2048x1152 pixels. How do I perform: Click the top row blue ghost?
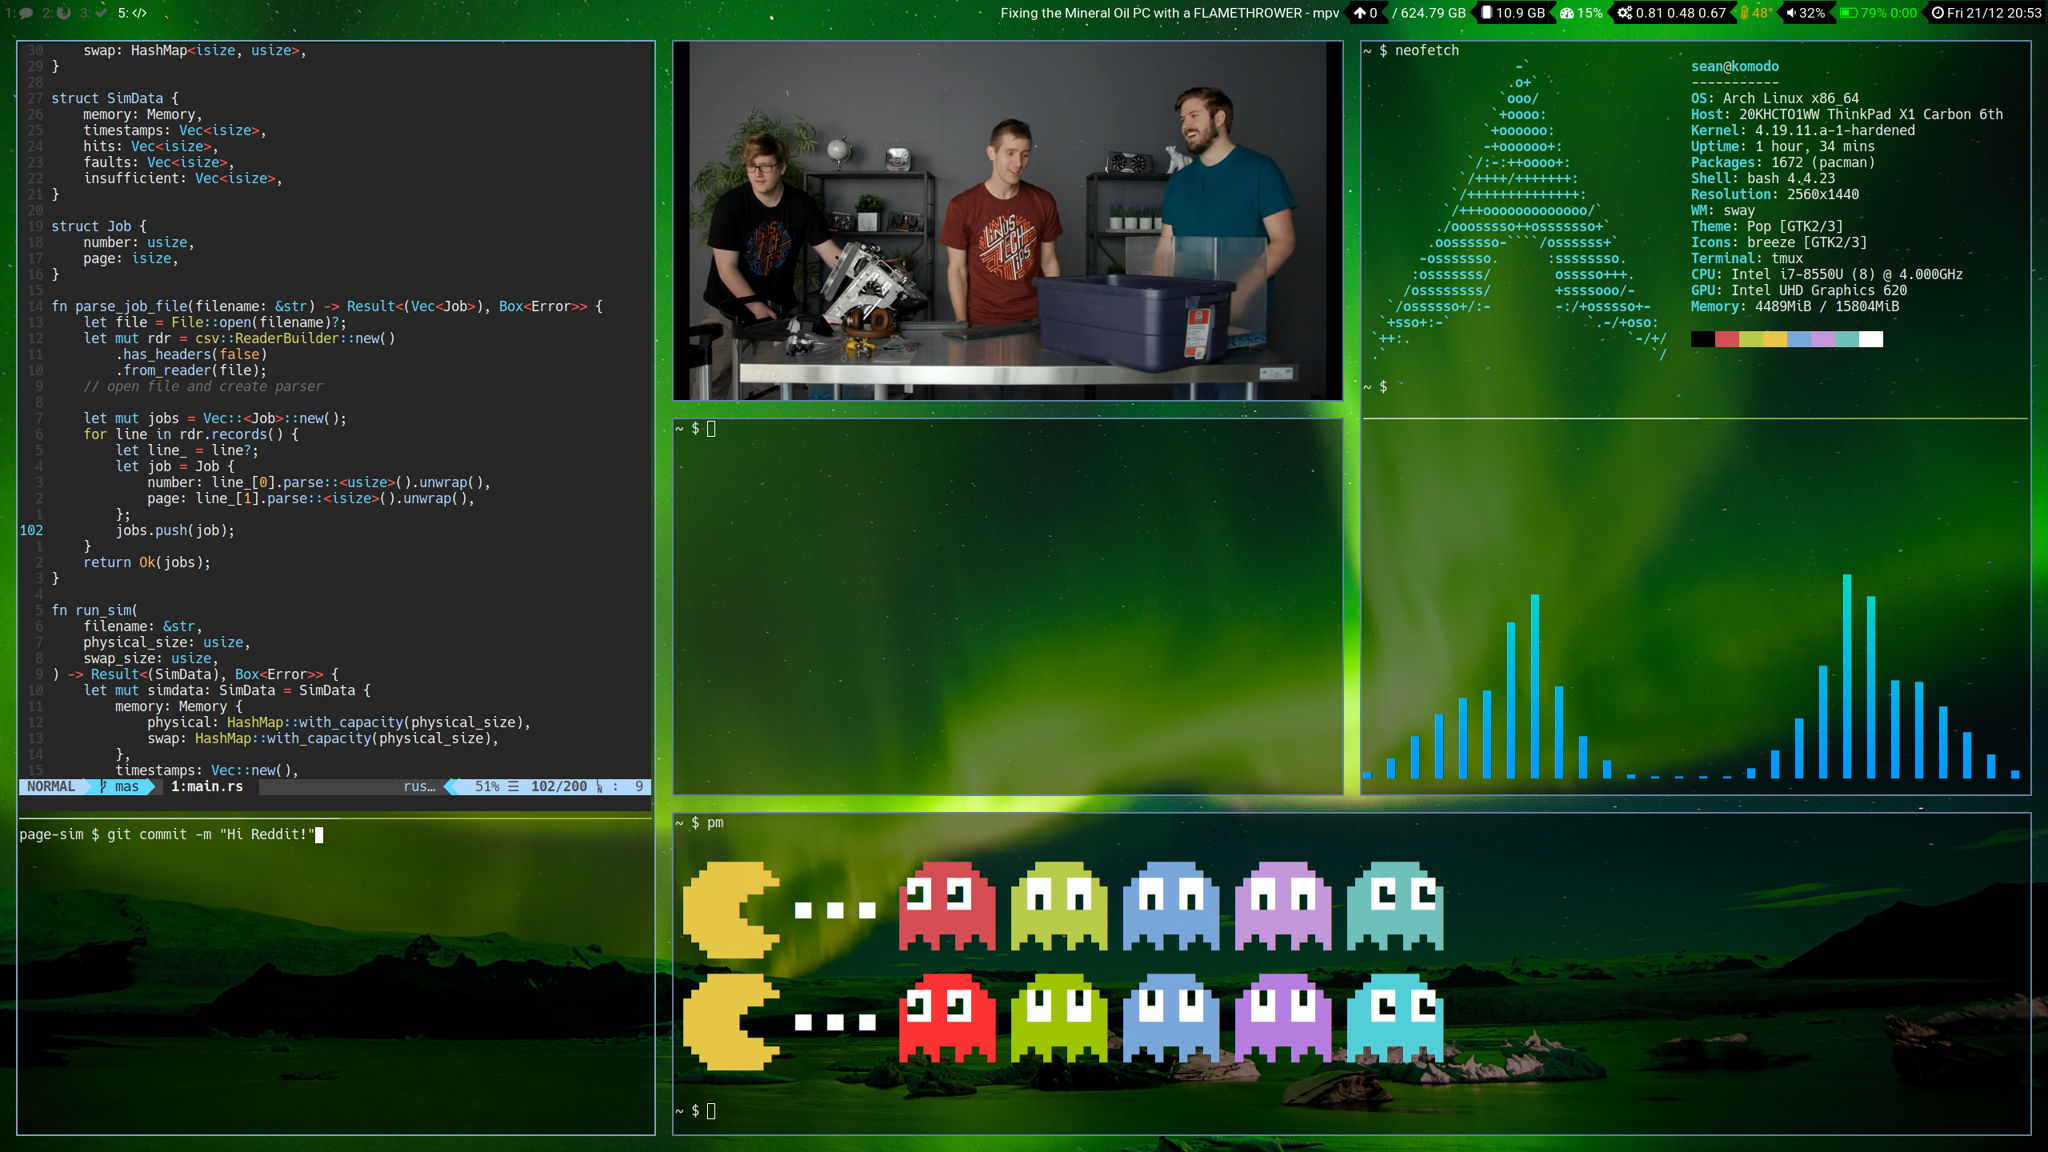click(x=1171, y=906)
